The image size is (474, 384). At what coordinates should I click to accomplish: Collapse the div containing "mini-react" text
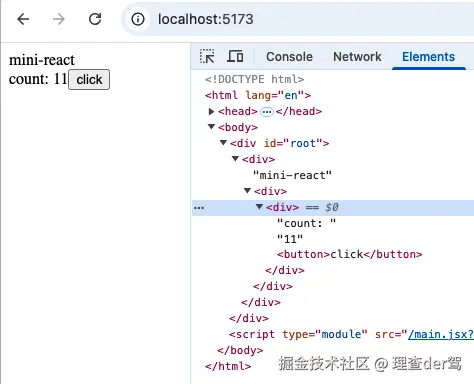coord(235,159)
